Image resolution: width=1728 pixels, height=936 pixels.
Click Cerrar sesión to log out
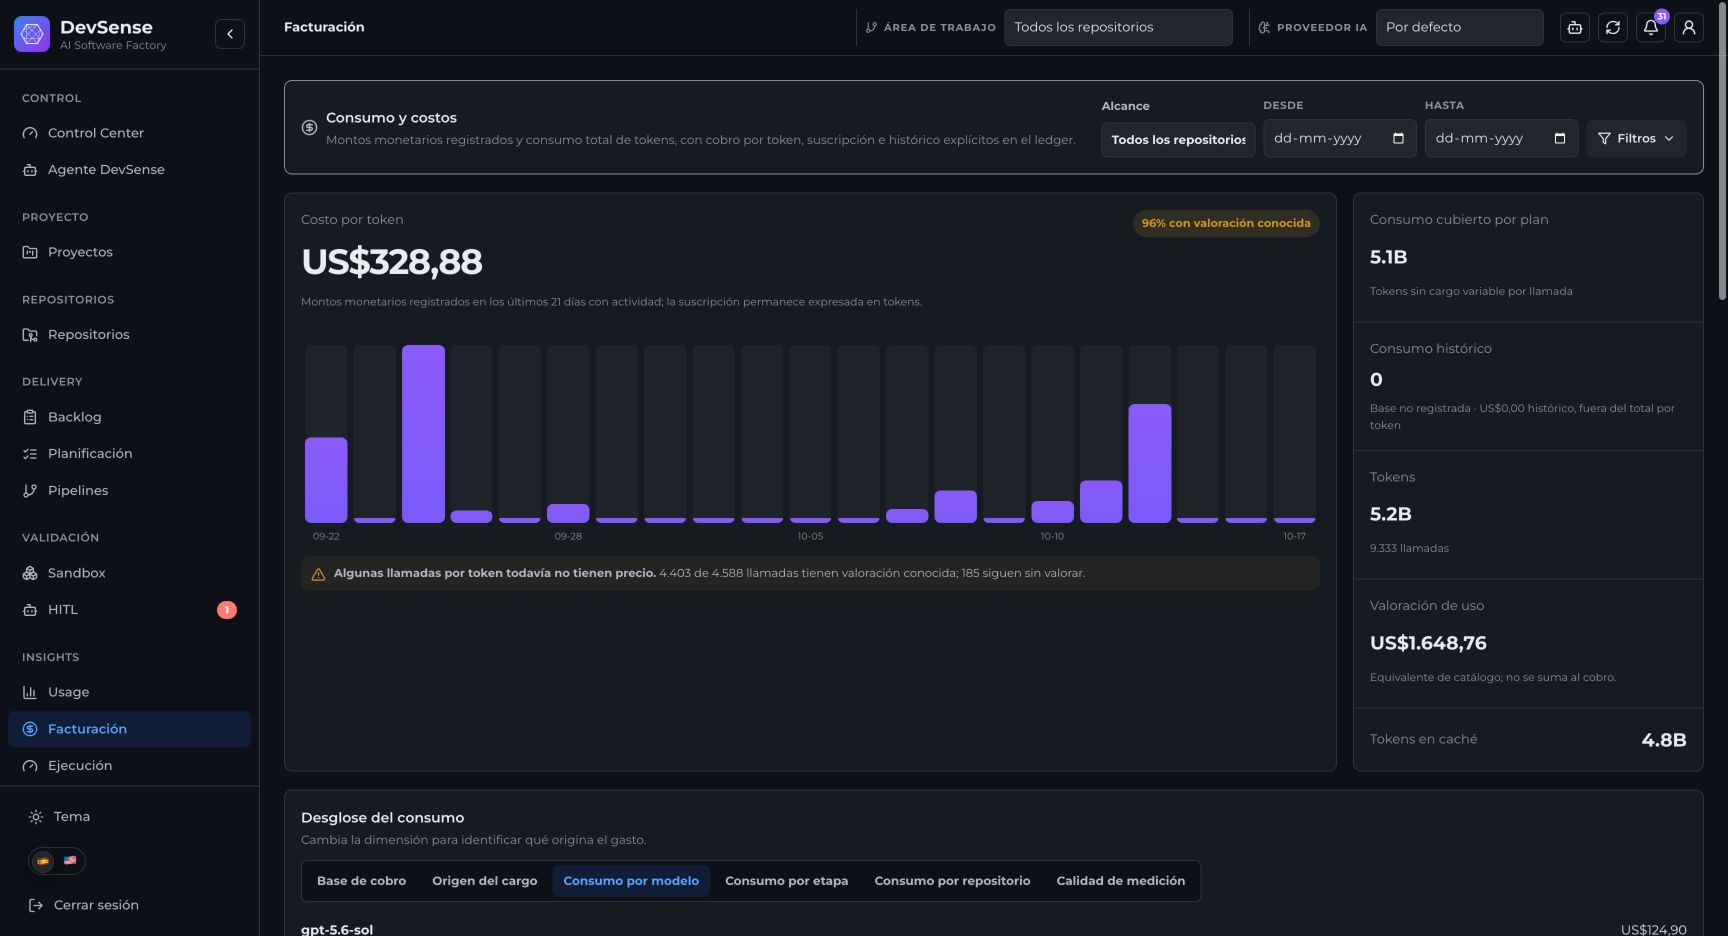(x=84, y=906)
